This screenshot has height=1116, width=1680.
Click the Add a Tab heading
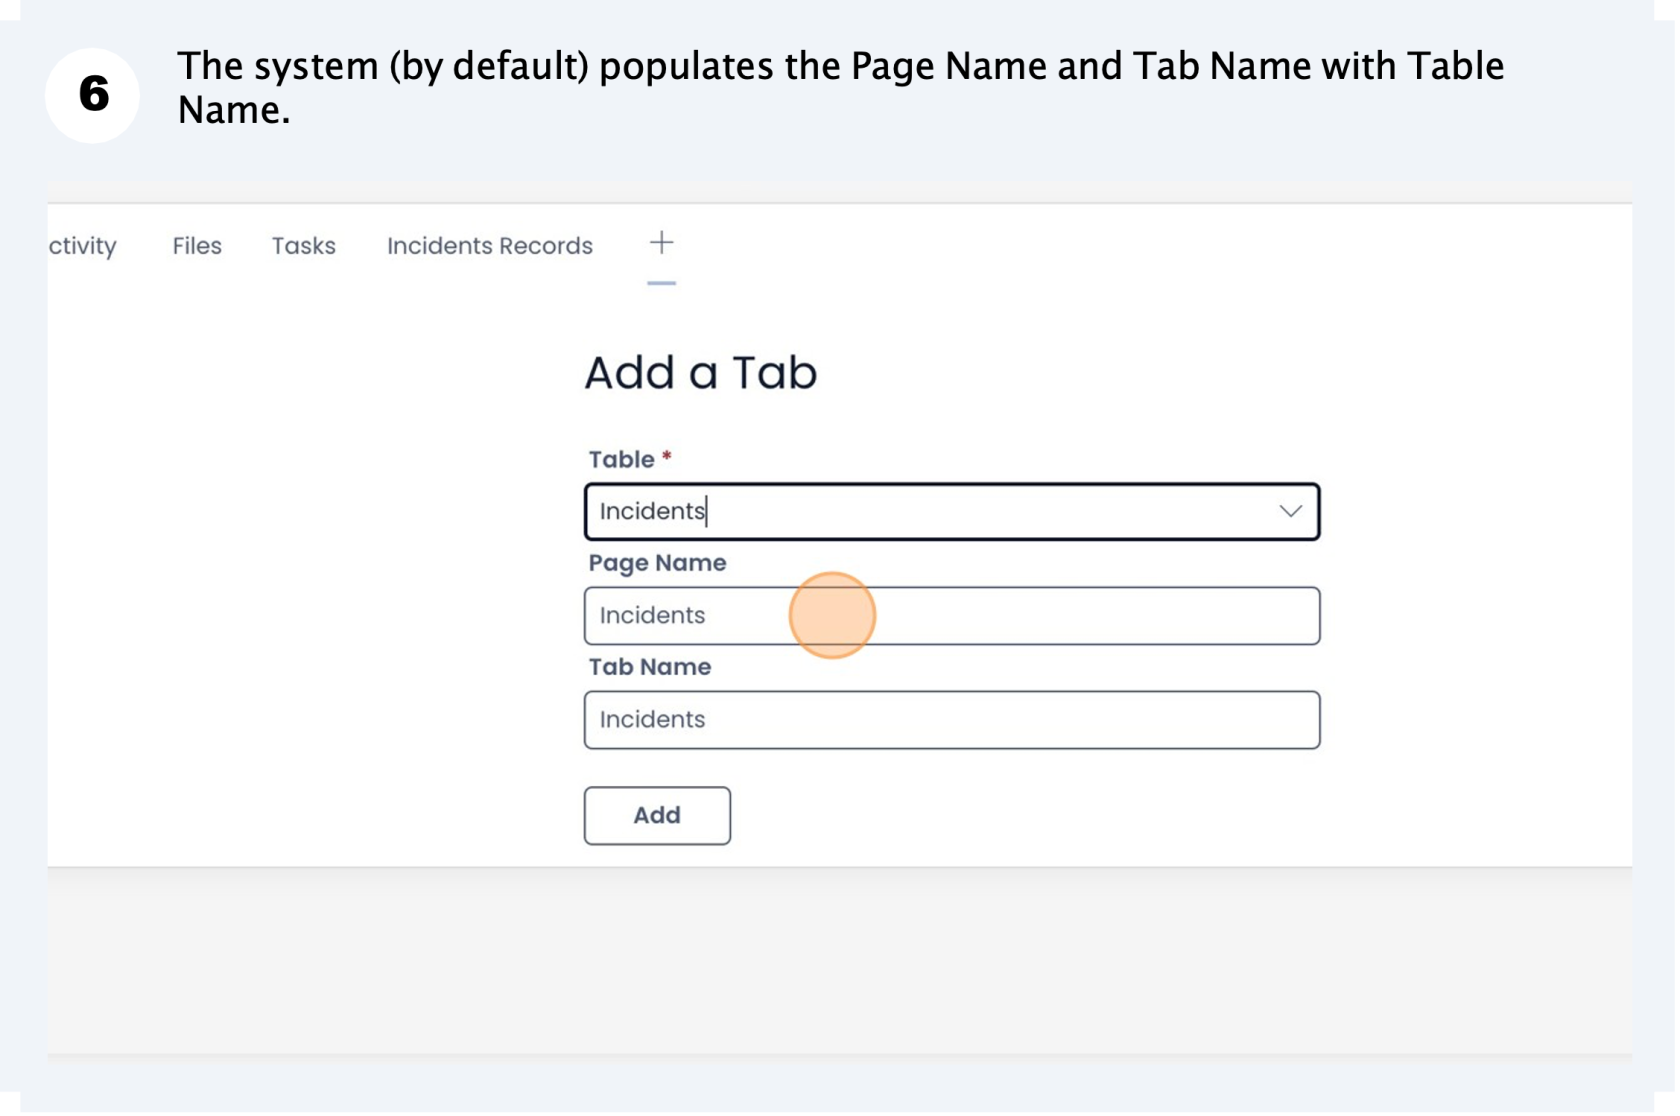click(702, 374)
